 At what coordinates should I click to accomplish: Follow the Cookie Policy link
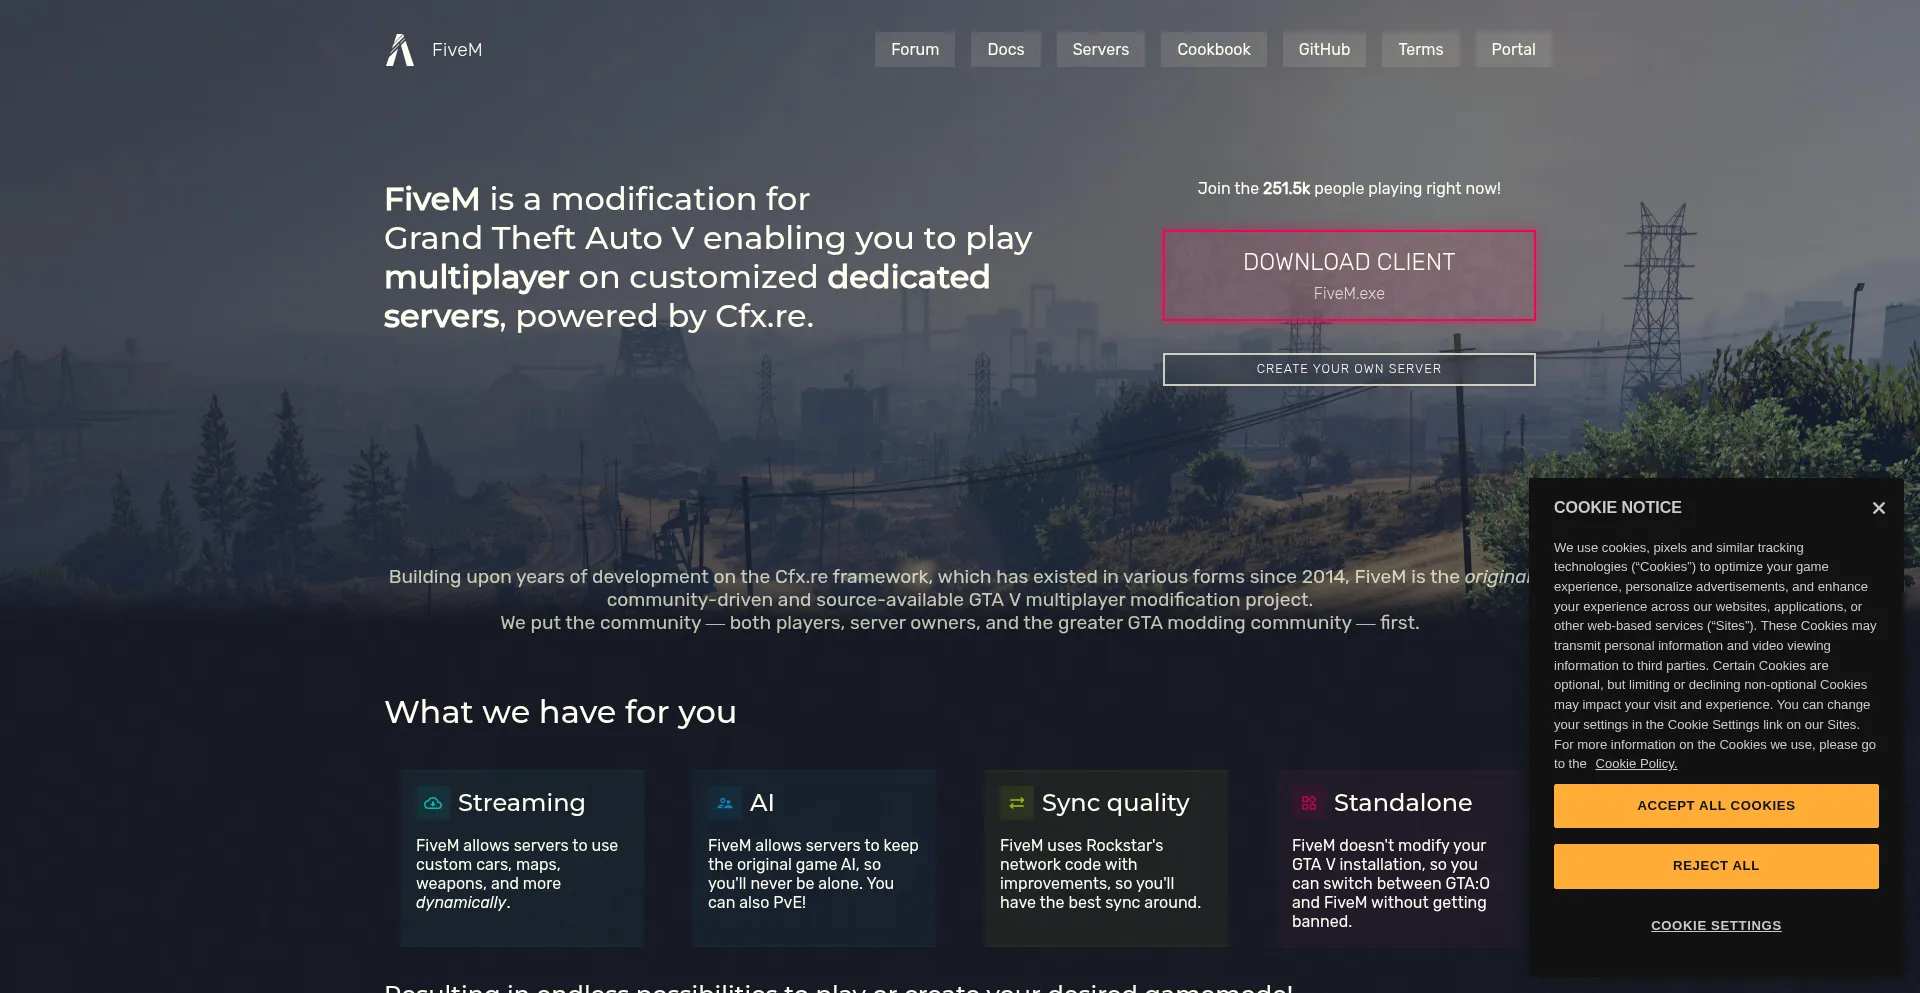(x=1635, y=764)
